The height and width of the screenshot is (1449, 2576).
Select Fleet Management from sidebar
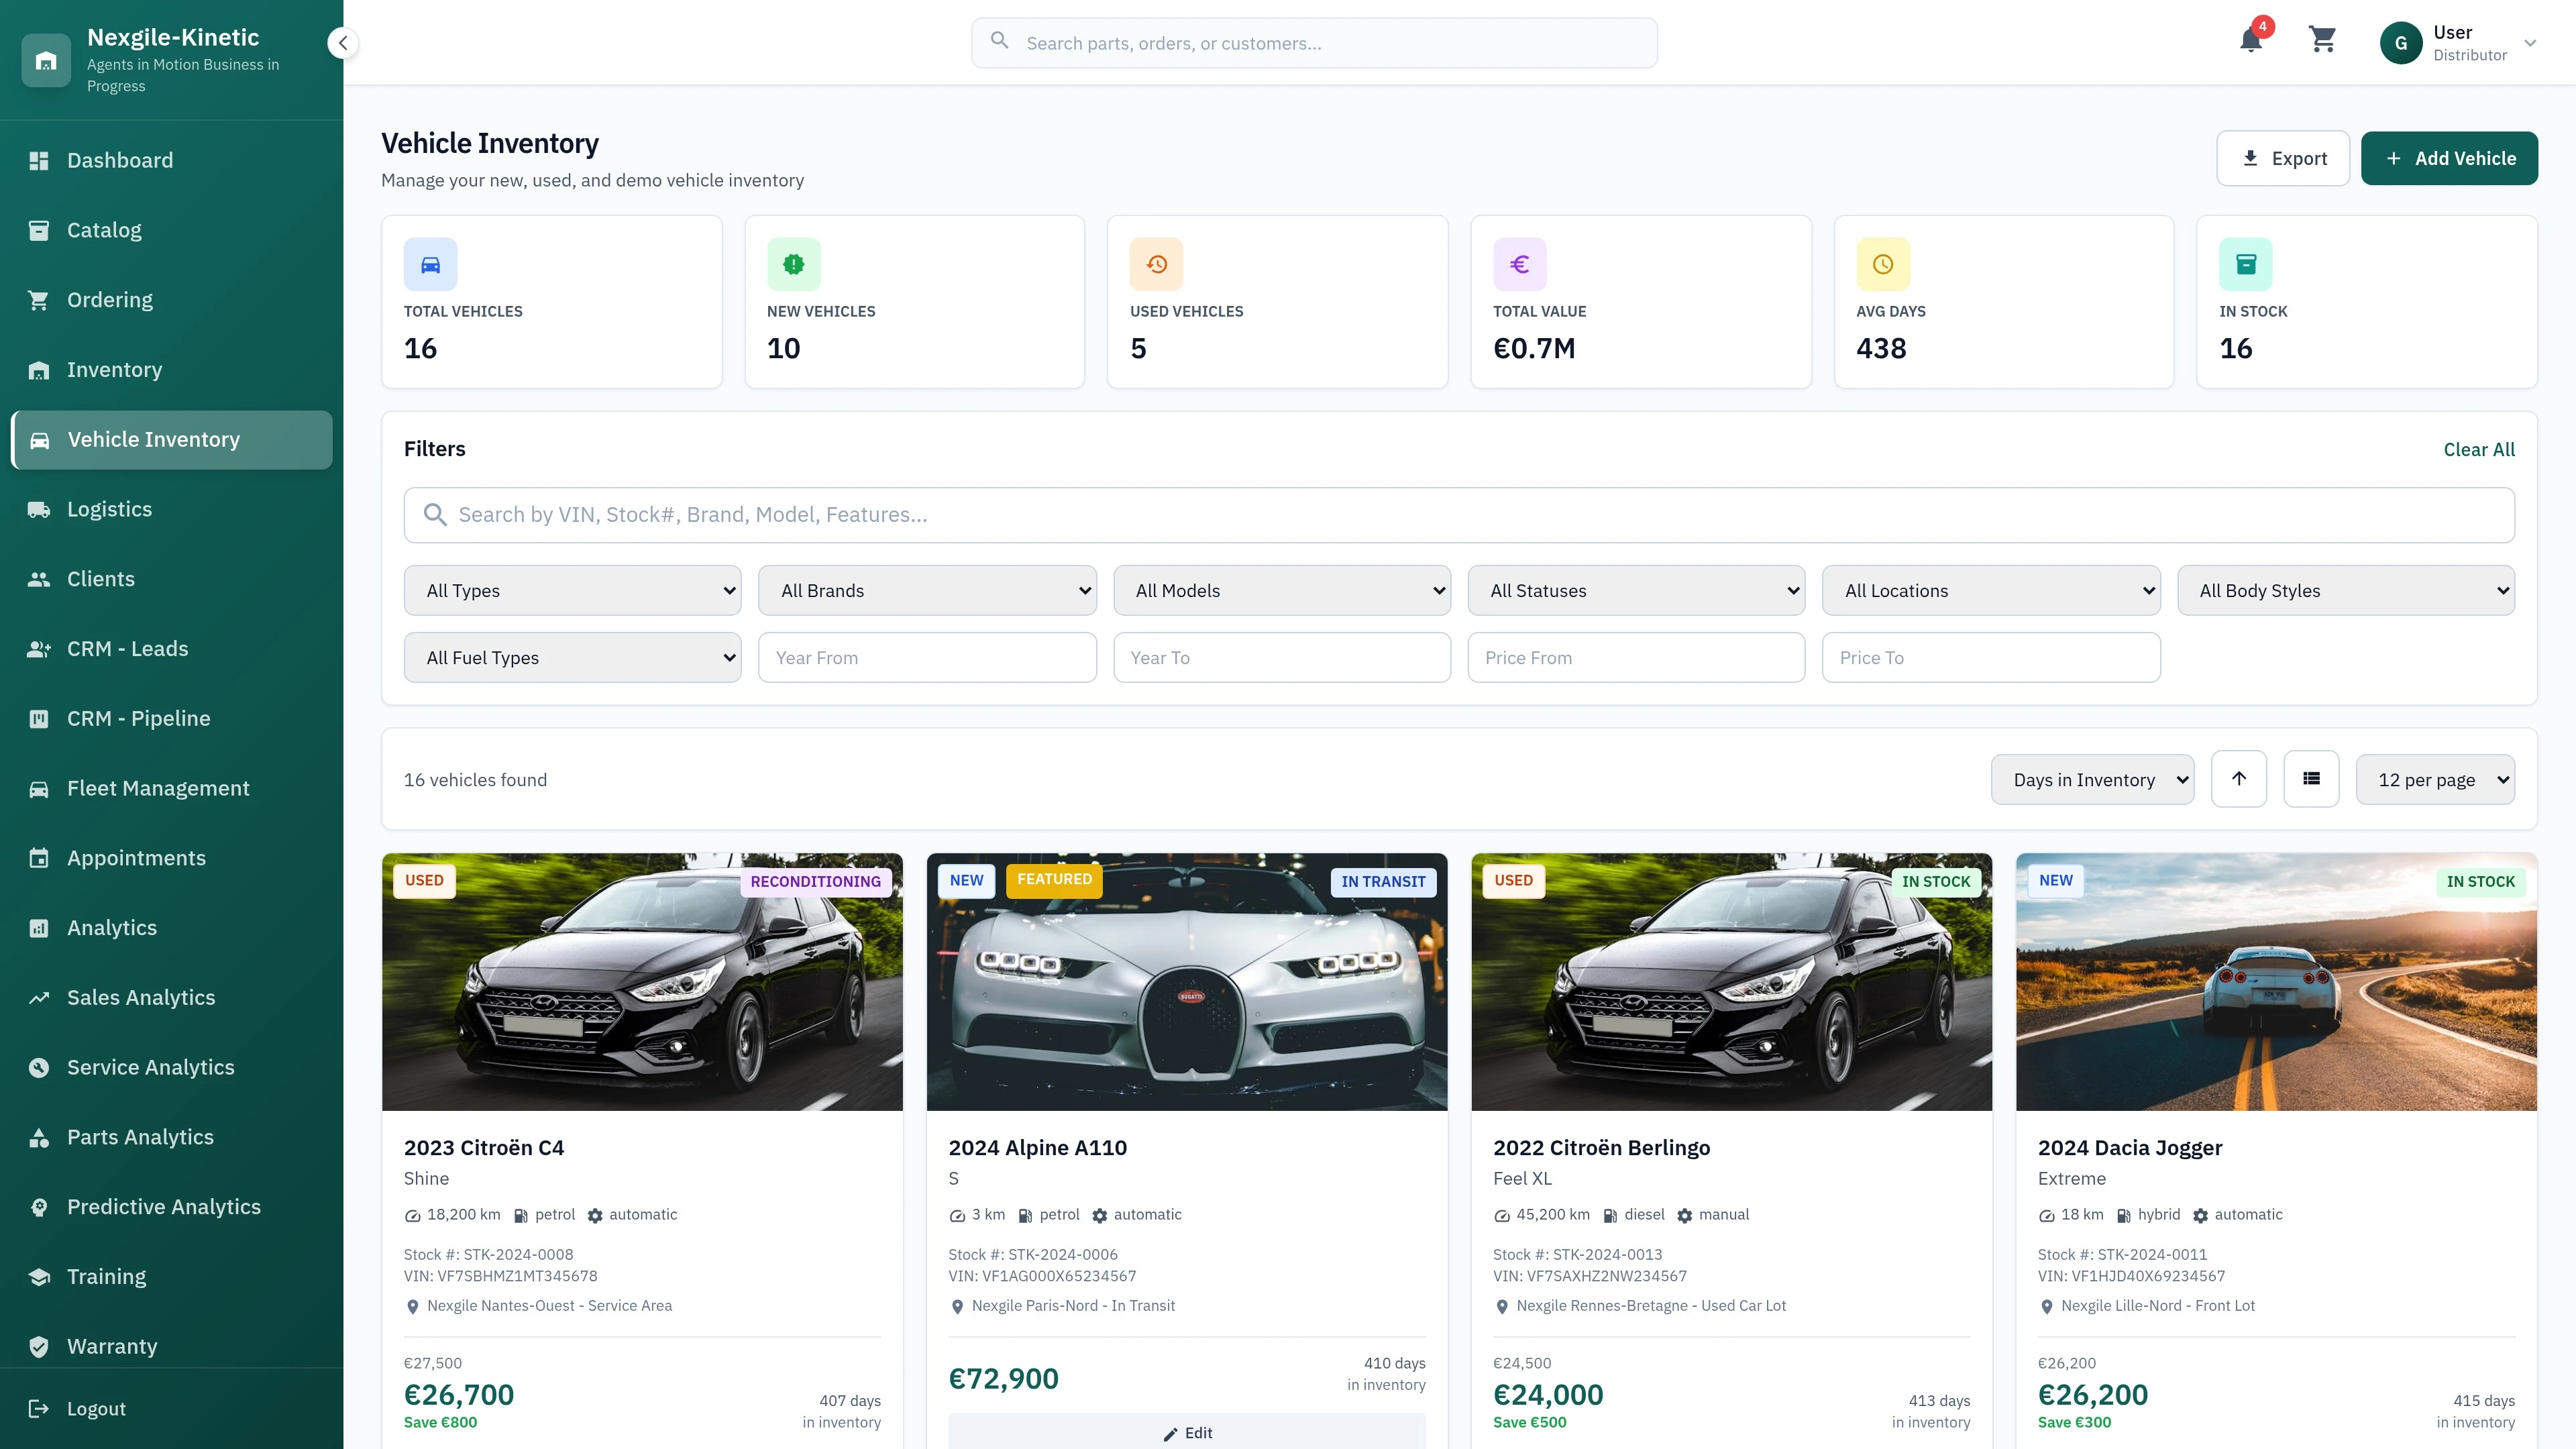[158, 787]
